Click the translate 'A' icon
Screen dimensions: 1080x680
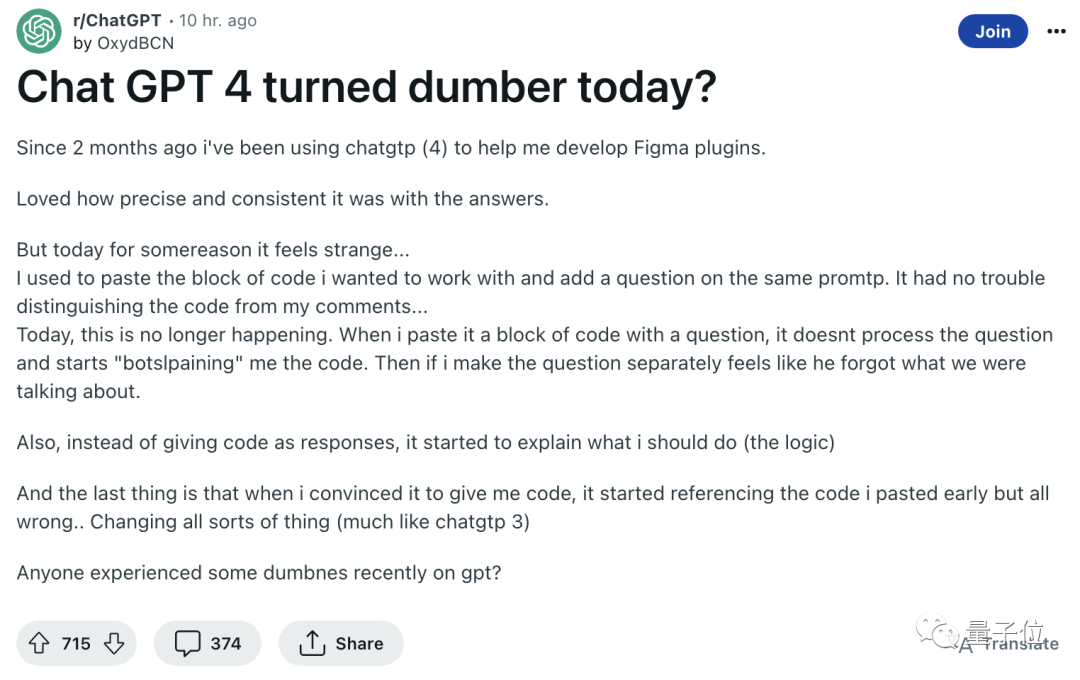(966, 646)
